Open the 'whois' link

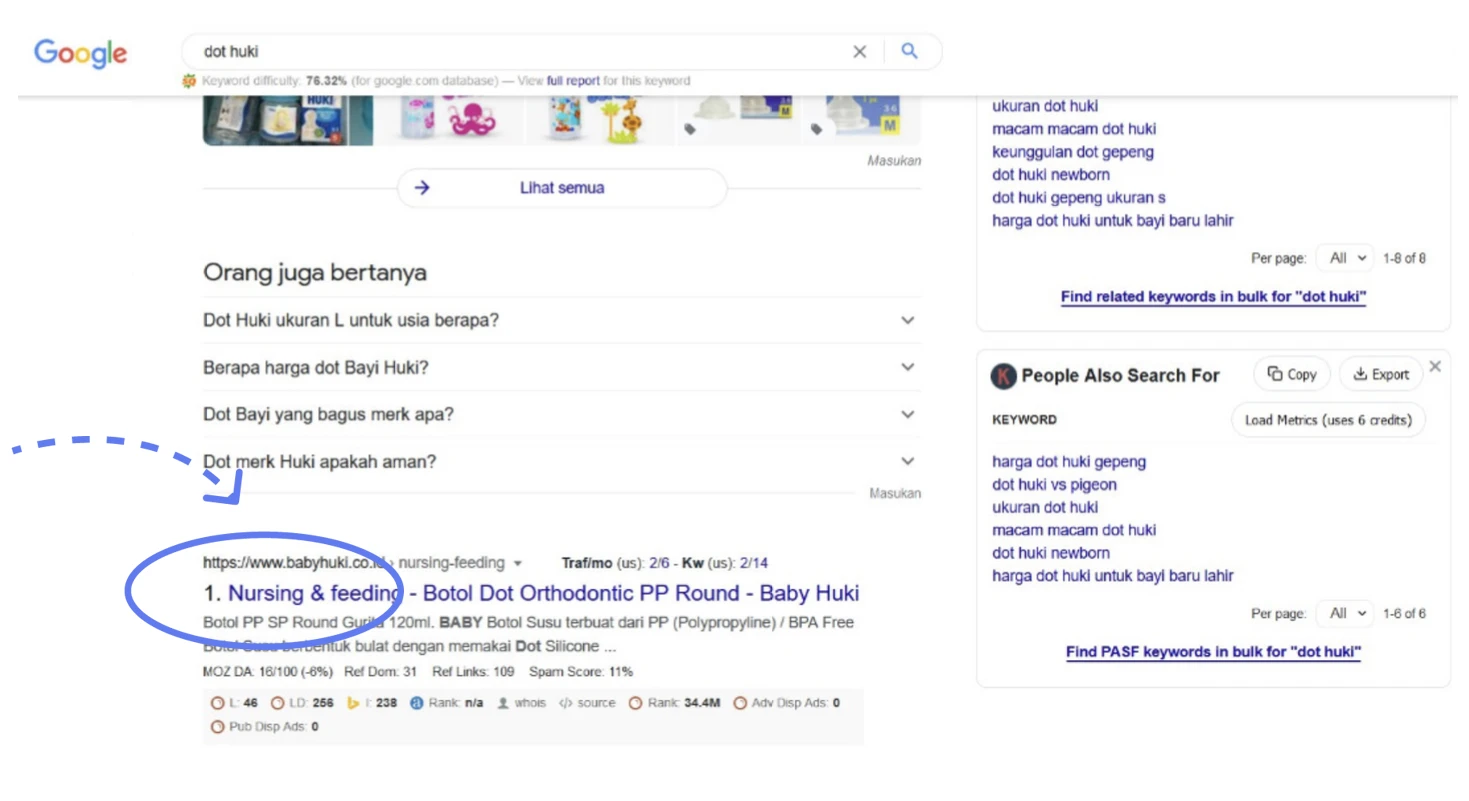(529, 703)
